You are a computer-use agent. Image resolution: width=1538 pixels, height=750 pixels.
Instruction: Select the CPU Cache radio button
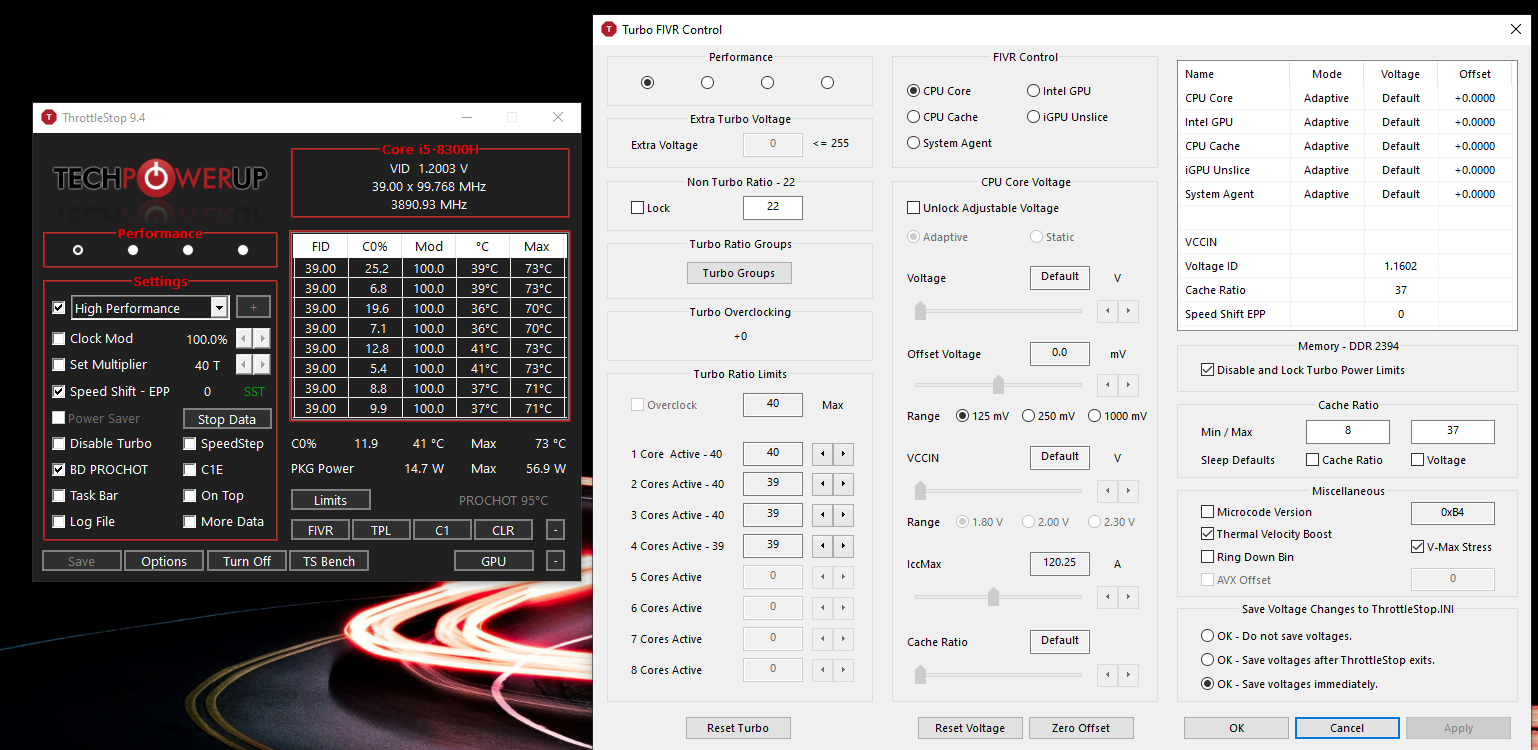(x=913, y=117)
